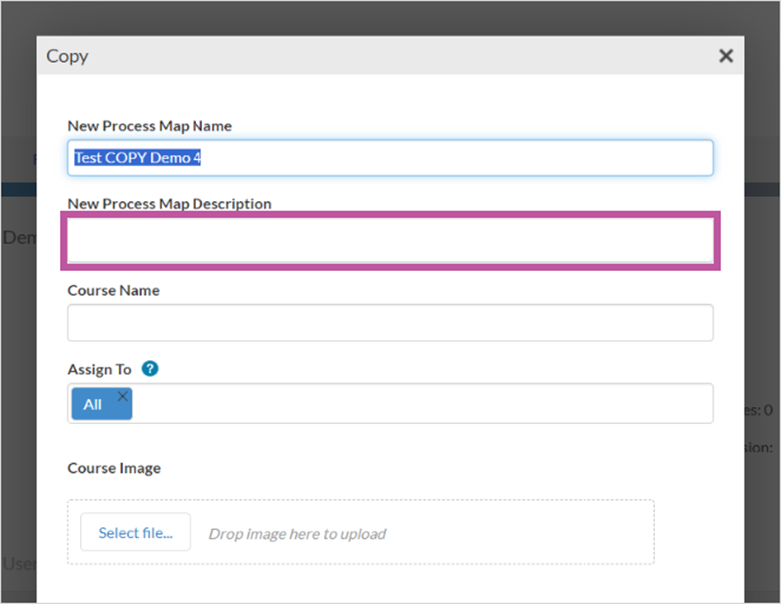Close the Copy dialog
781x604 pixels.
(x=726, y=56)
